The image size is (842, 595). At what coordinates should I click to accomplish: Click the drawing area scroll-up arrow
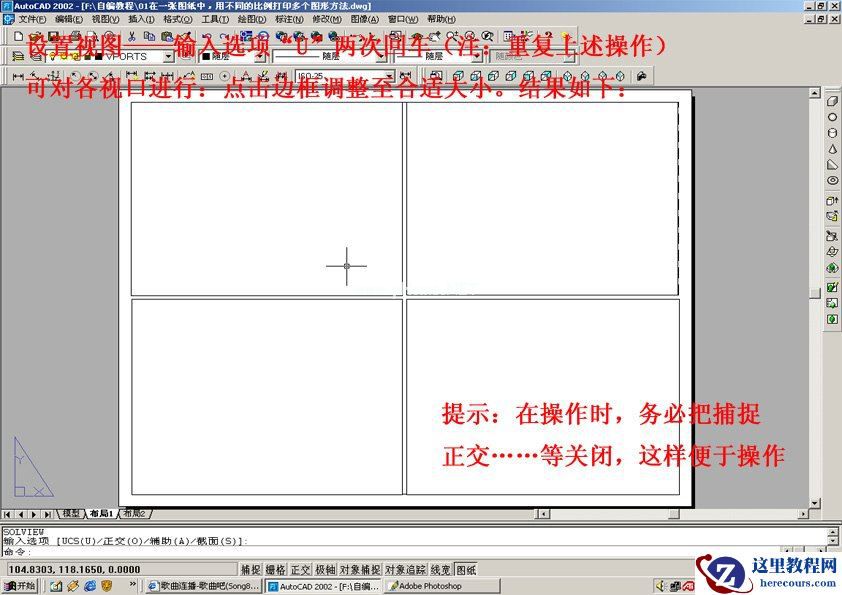pos(815,93)
